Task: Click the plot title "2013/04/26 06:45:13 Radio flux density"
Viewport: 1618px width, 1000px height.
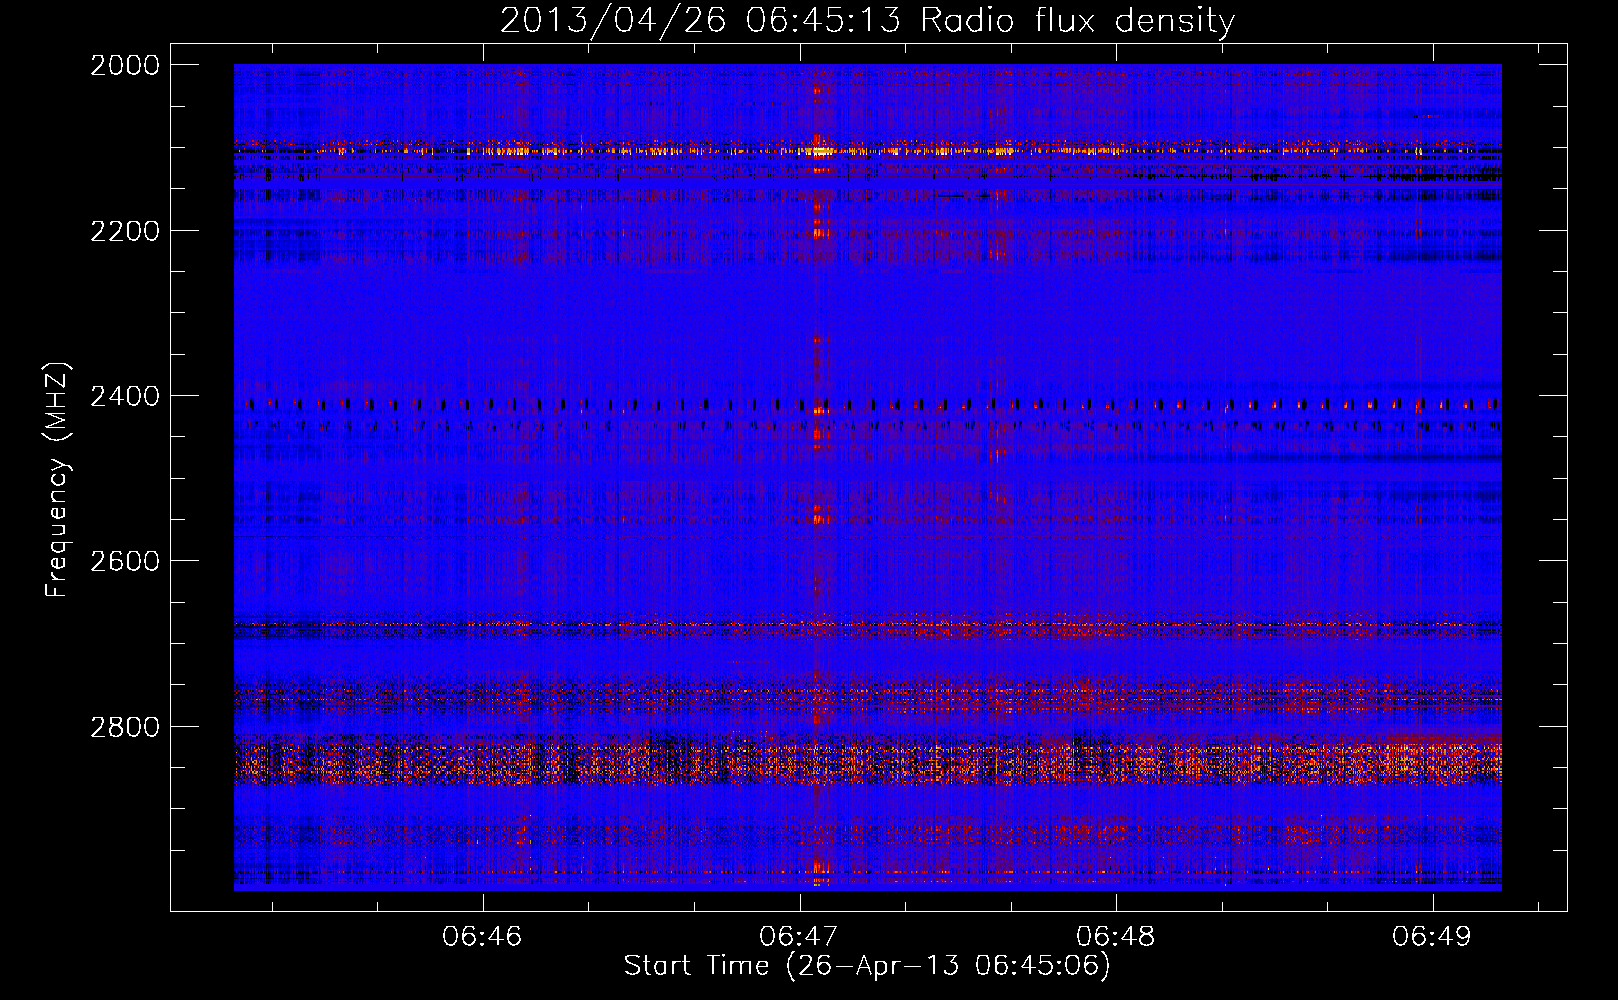Action: pyautogui.click(x=867, y=20)
